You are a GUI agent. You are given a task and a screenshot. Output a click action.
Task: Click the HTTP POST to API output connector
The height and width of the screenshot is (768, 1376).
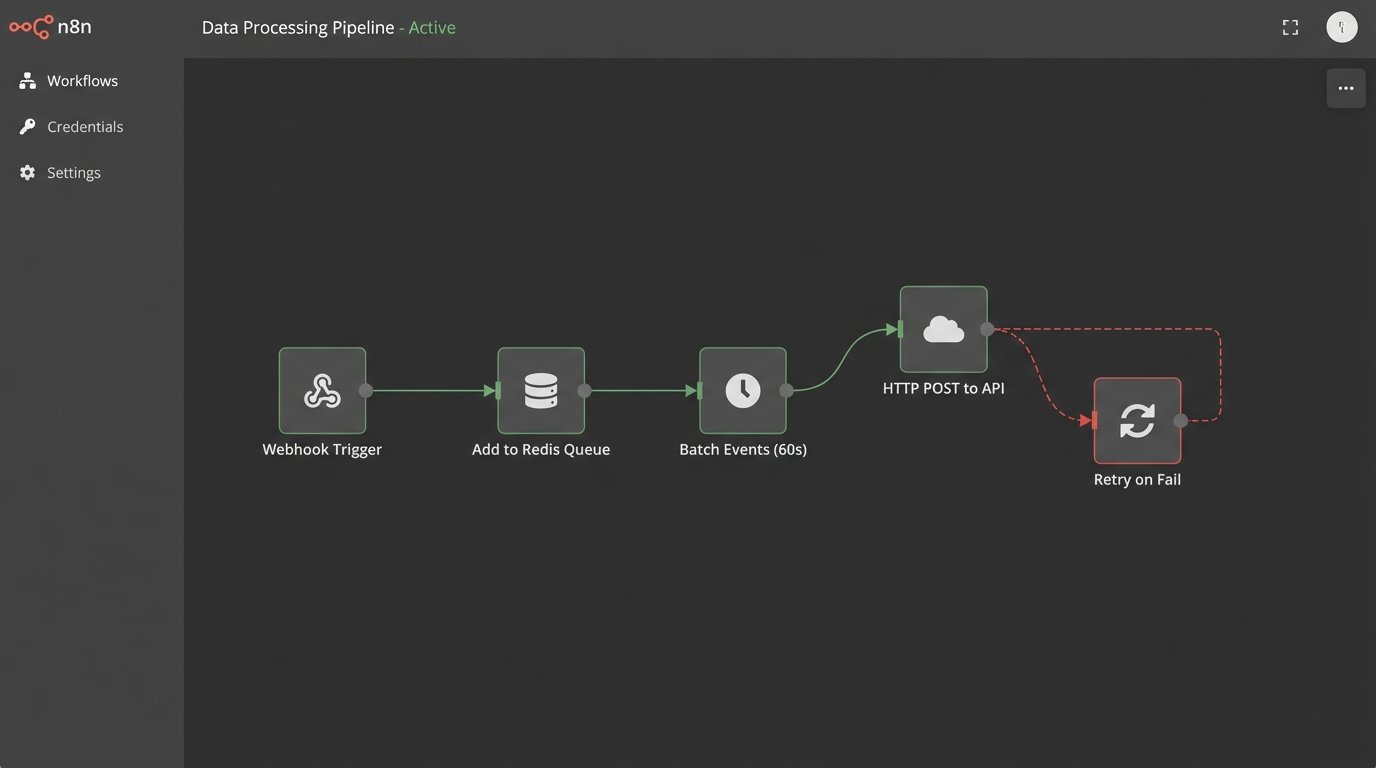(x=987, y=329)
